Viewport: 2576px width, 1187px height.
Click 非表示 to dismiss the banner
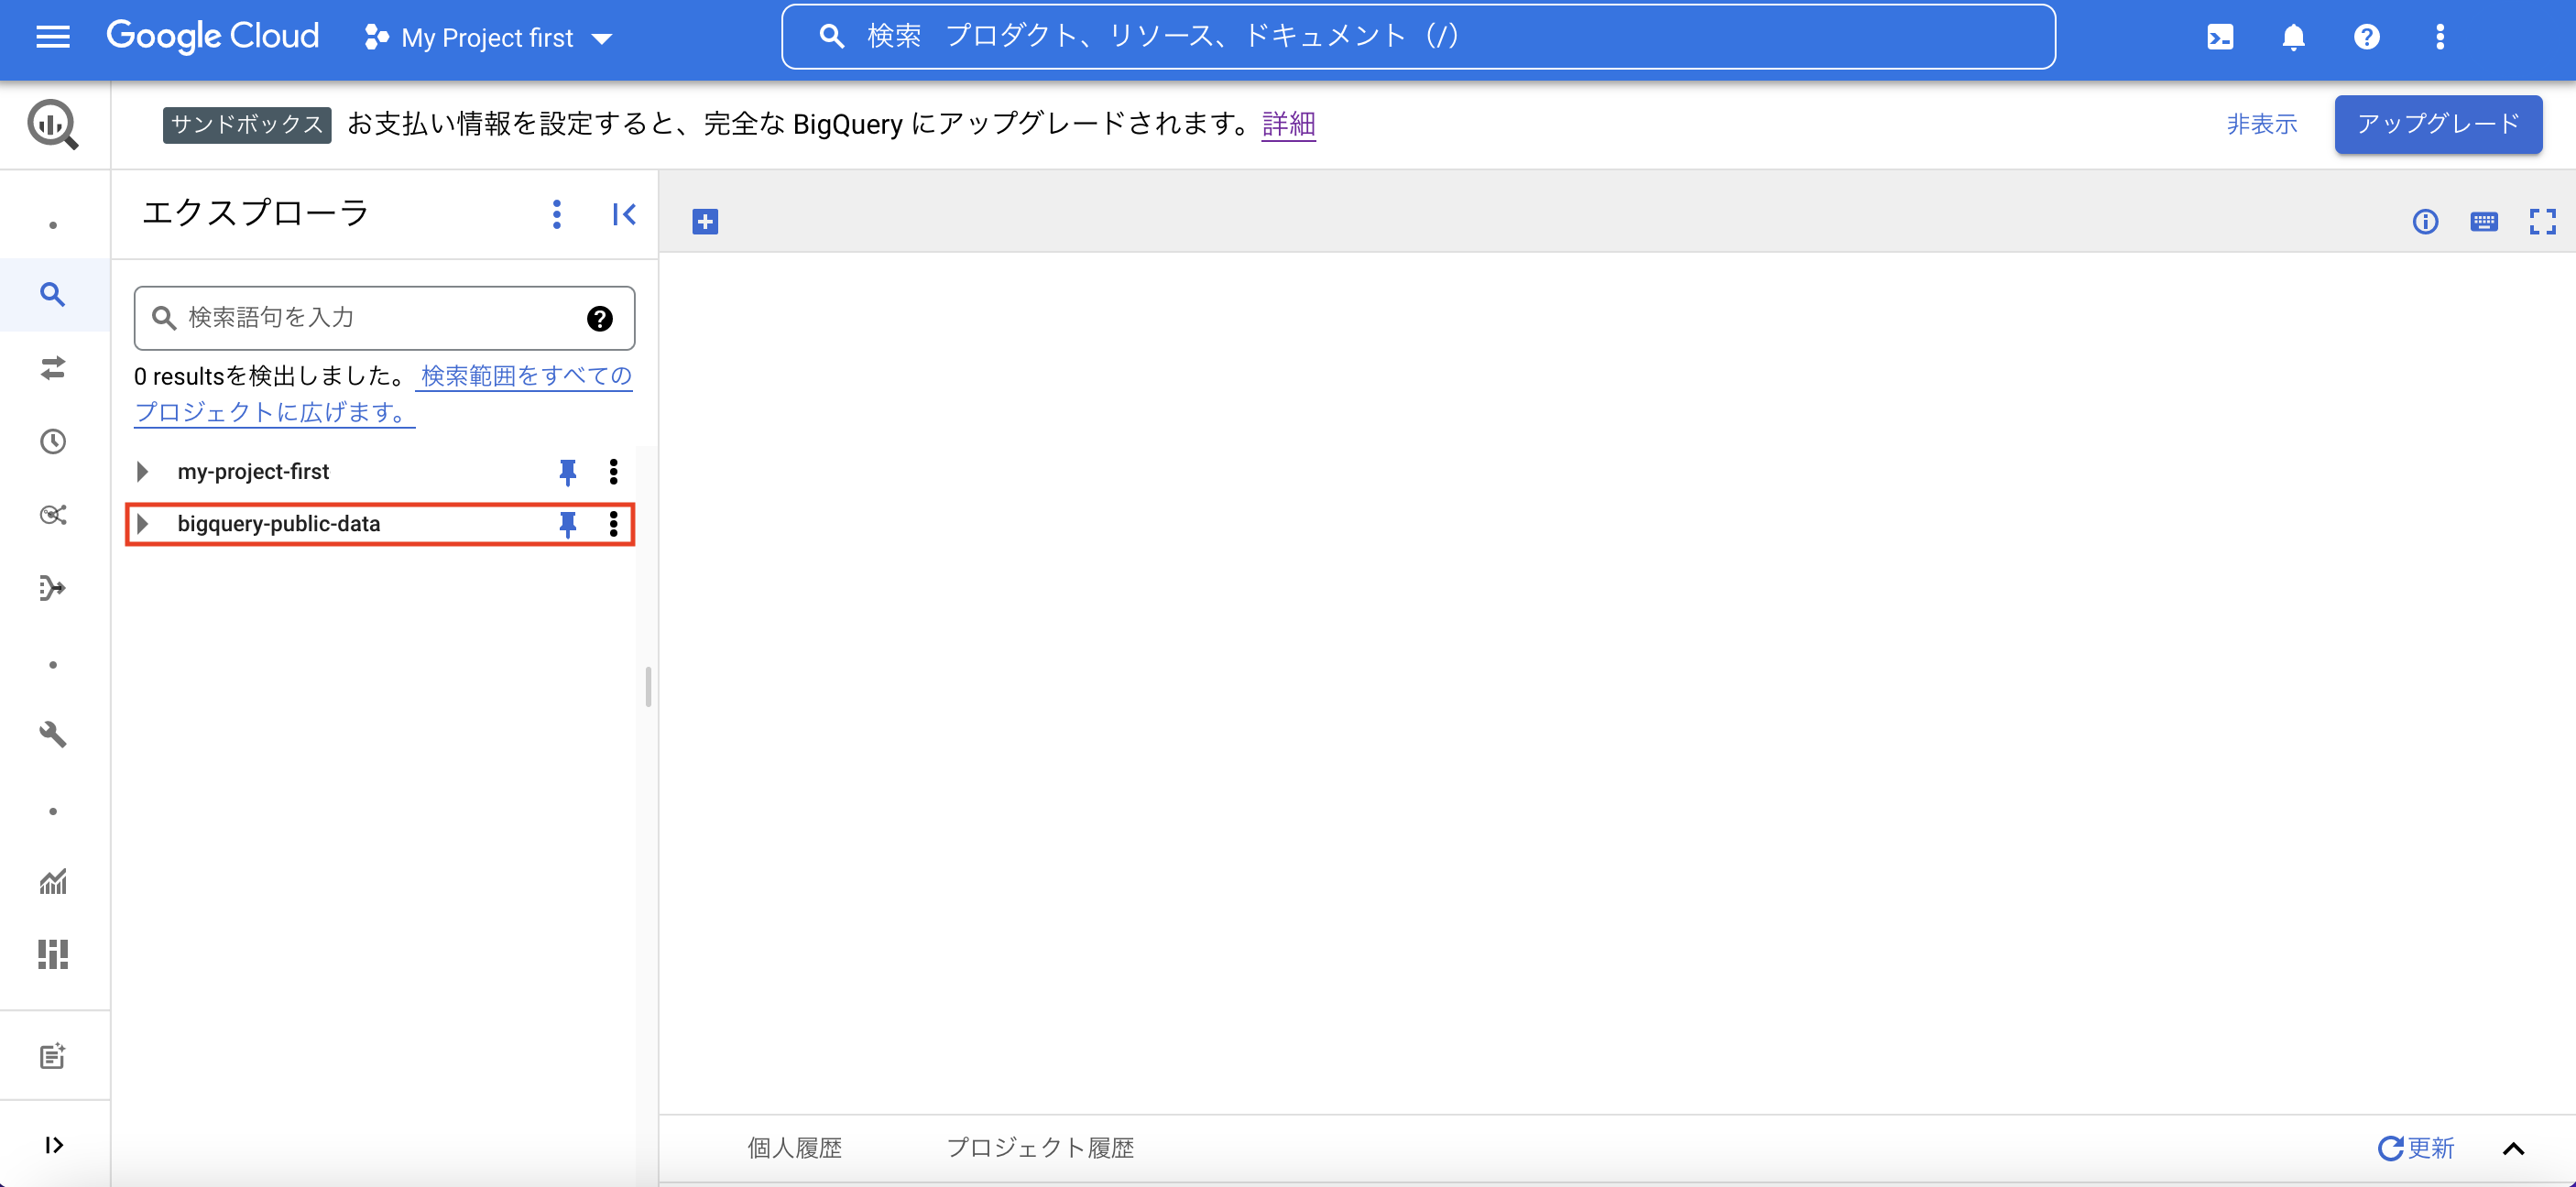pyautogui.click(x=2261, y=124)
